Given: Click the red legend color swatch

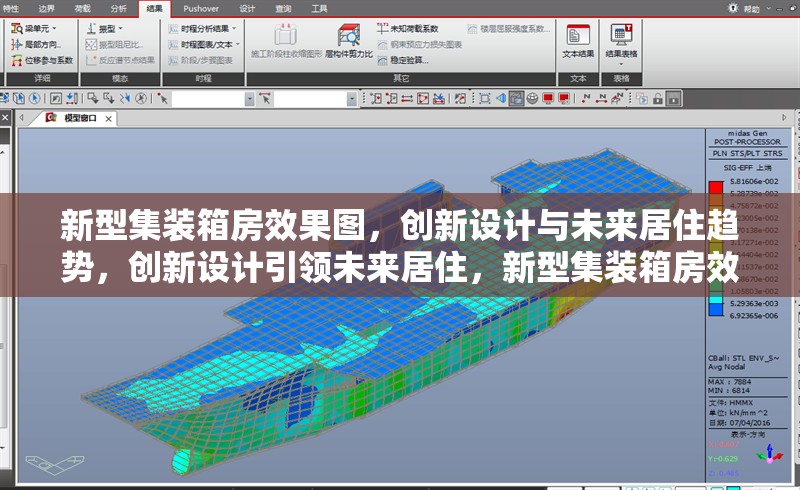Looking at the screenshot, I should [x=715, y=186].
